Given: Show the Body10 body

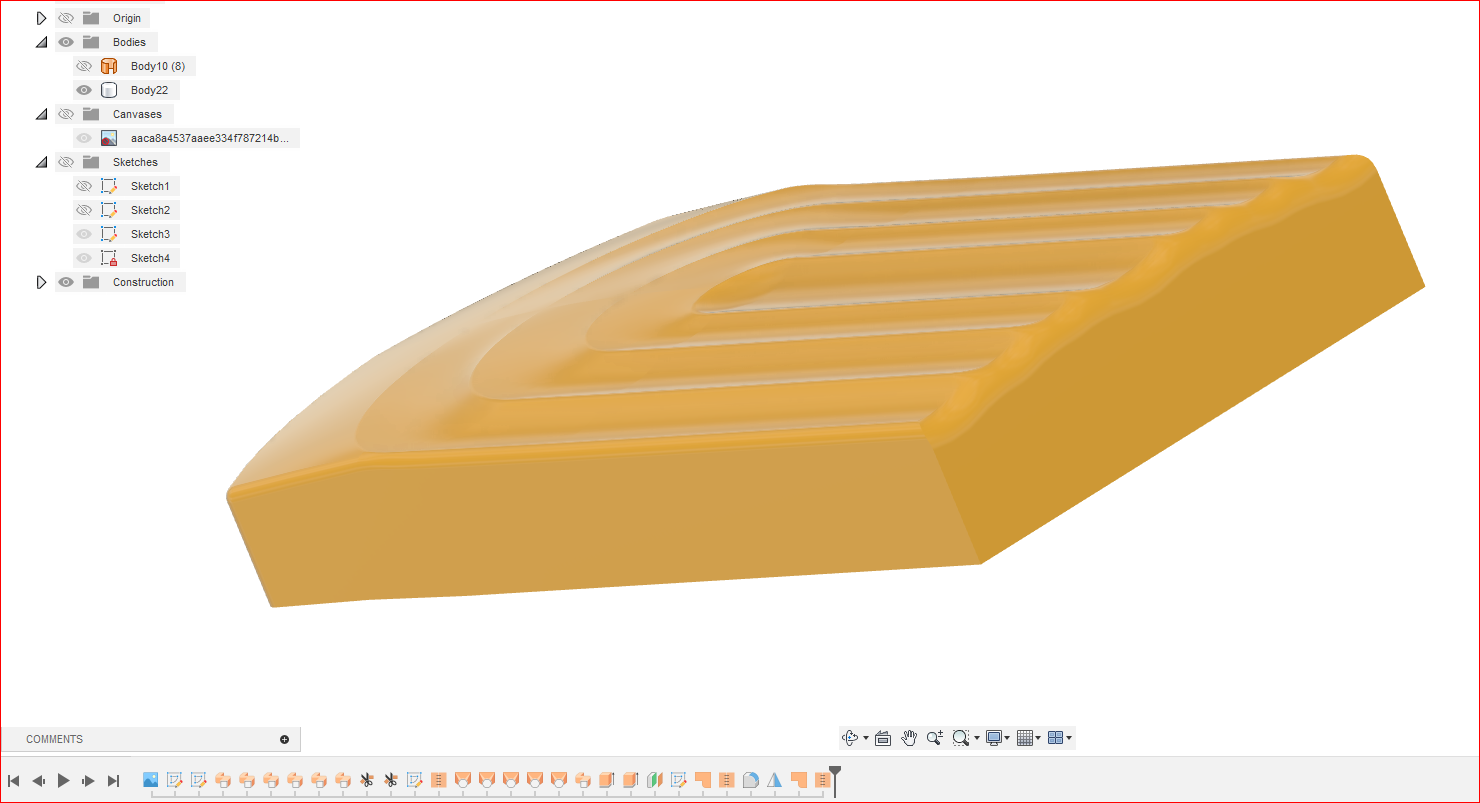Looking at the screenshot, I should point(84,65).
